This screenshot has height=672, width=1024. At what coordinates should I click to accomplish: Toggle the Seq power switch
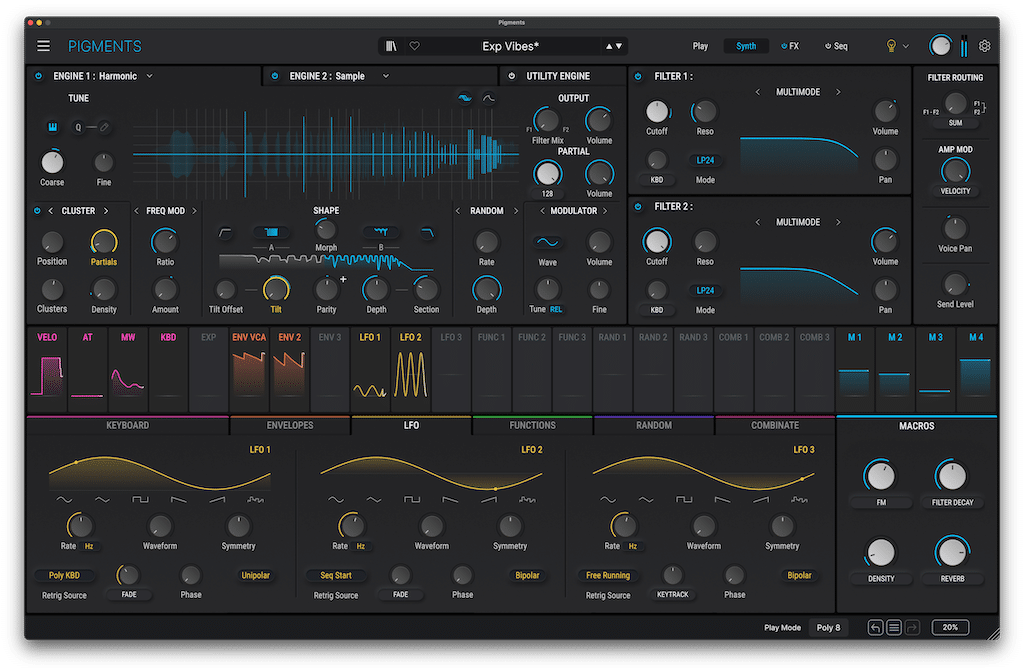[828, 46]
